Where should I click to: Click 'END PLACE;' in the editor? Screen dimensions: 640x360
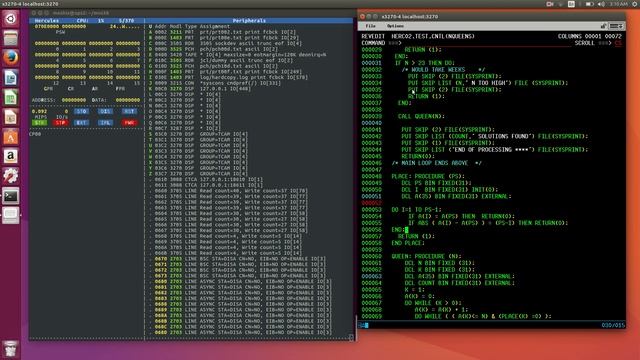(408, 243)
